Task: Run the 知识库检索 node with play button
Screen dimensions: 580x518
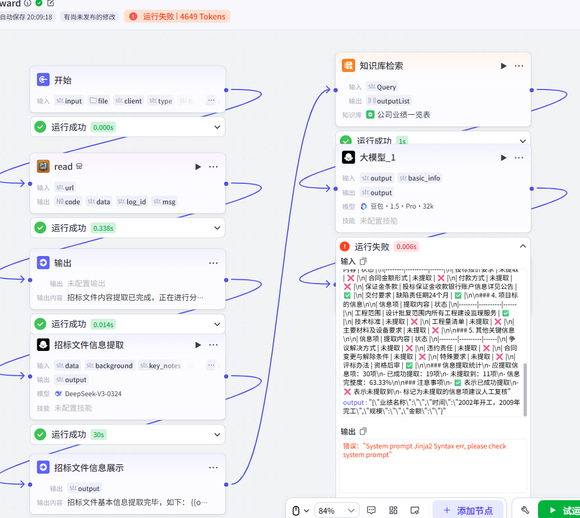Action: coord(503,66)
